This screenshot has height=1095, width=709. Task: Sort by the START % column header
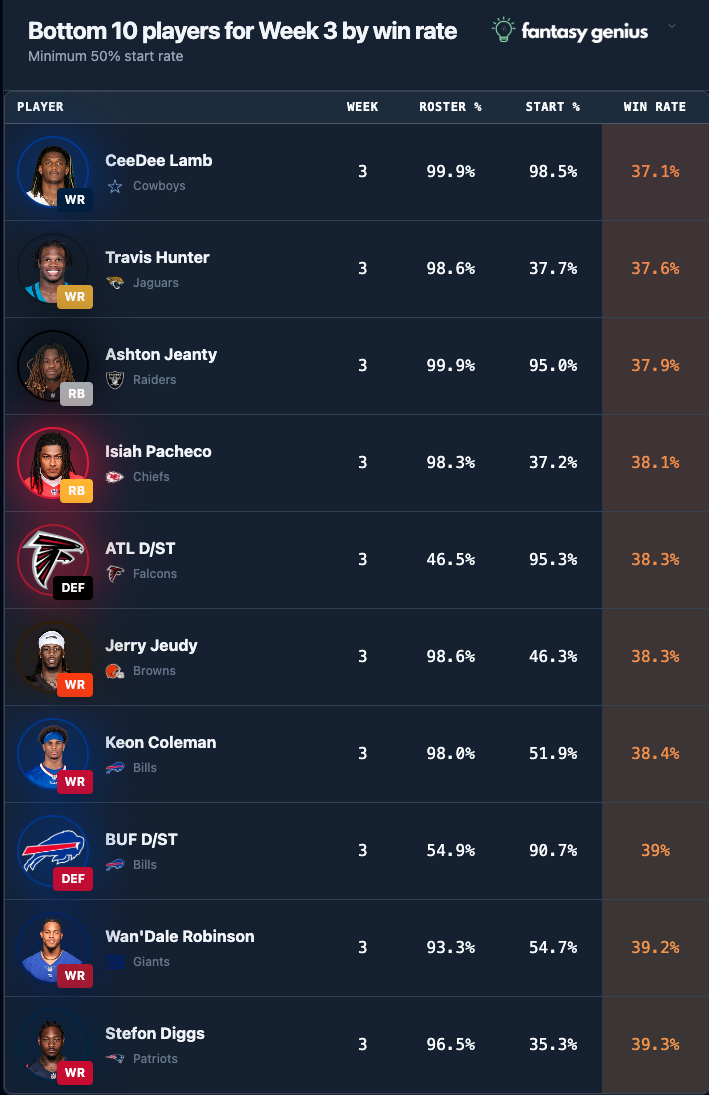coord(553,107)
